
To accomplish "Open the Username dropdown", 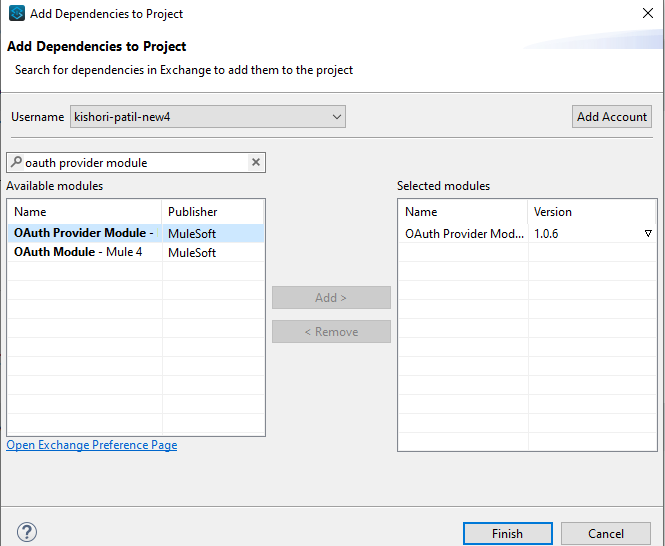I will (x=208, y=117).
